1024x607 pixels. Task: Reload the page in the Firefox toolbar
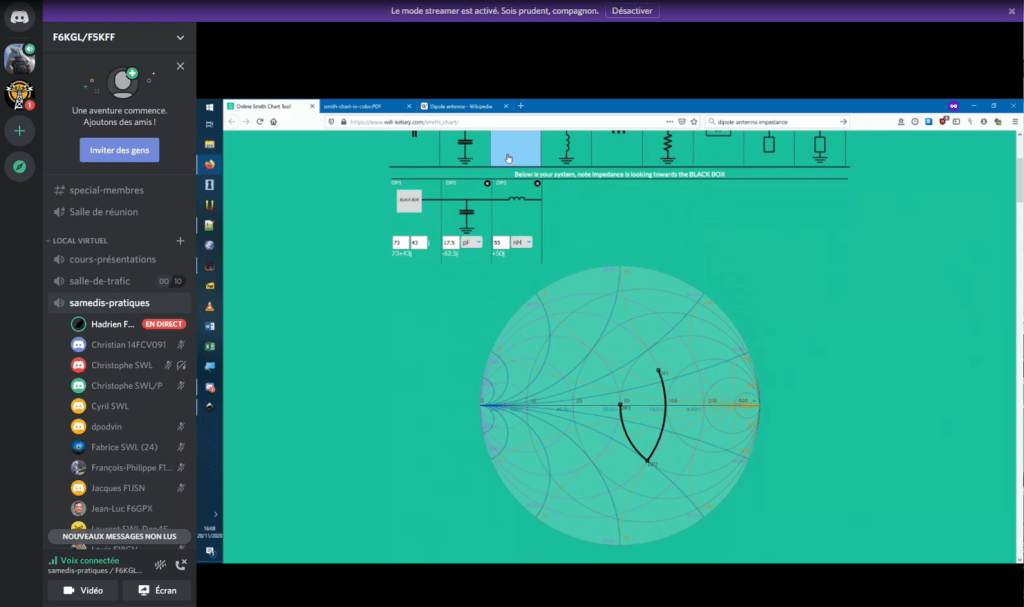click(x=260, y=122)
